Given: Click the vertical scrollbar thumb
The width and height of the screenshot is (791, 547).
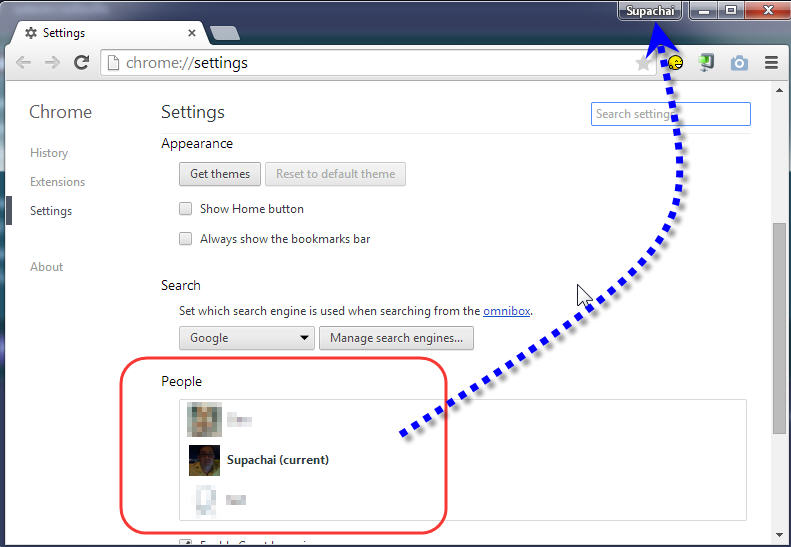Looking at the screenshot, I should (779, 327).
